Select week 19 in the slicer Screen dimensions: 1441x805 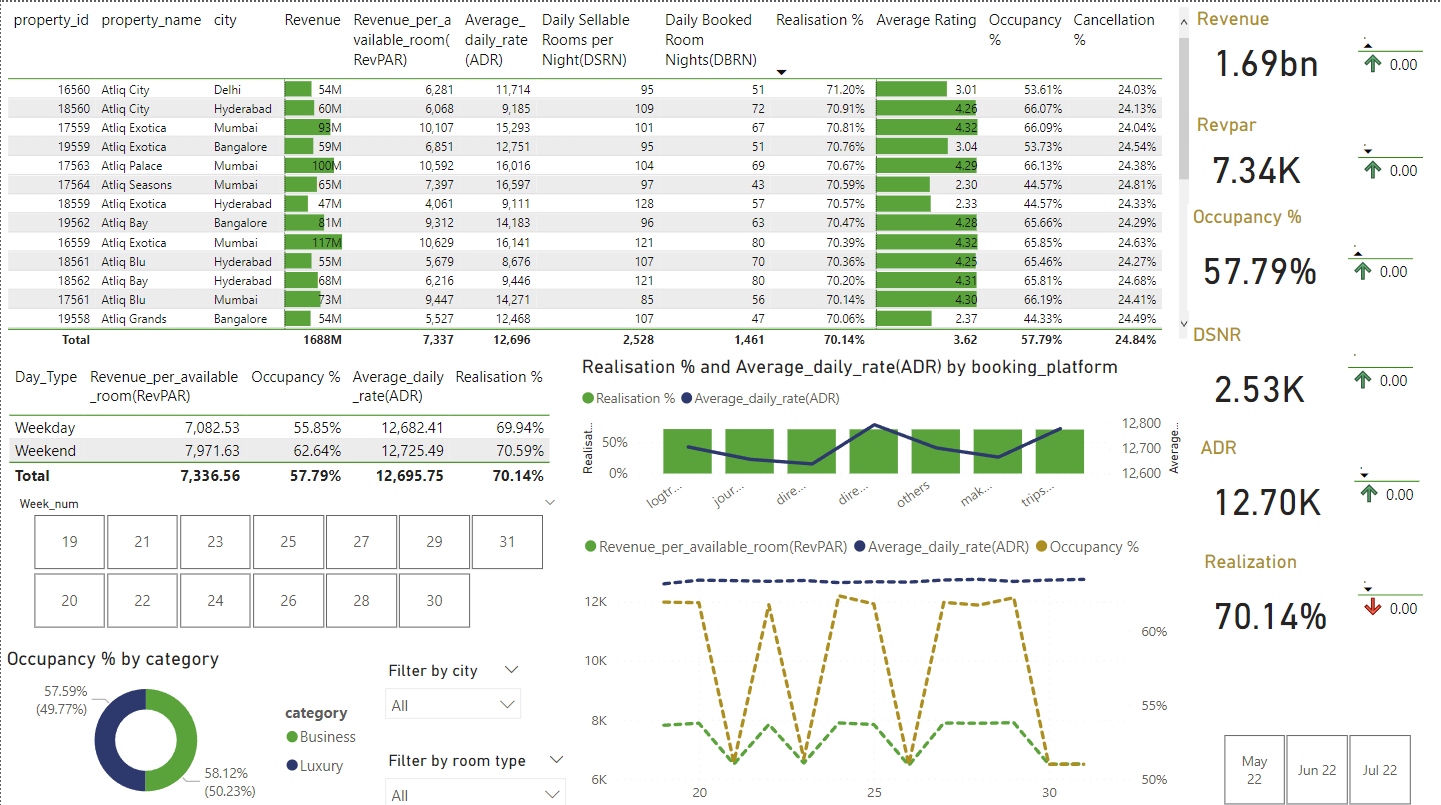pyautogui.click(x=69, y=541)
